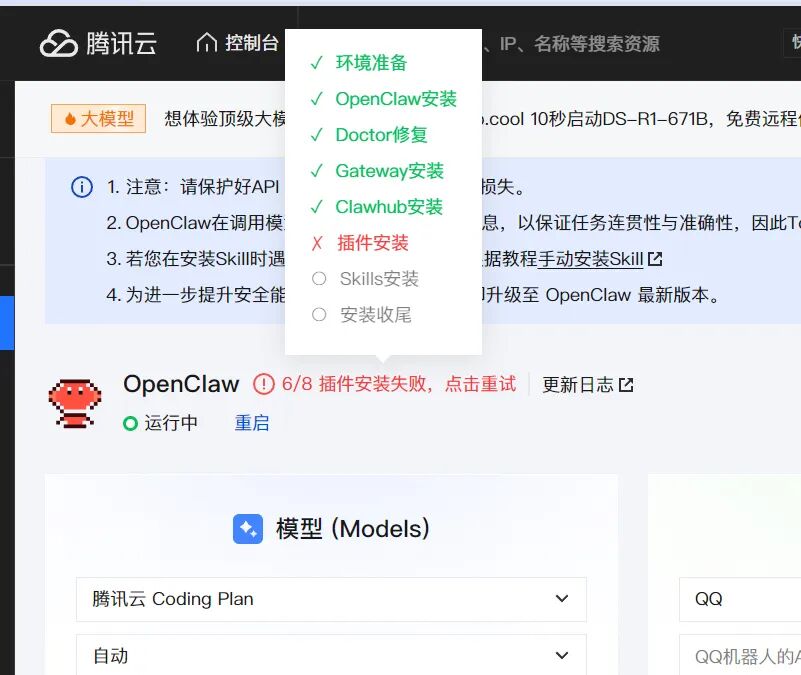Viewport: 801px width, 675px height.
Task: Click the checkmark beside Doctor修复
Action: [x=317, y=135]
